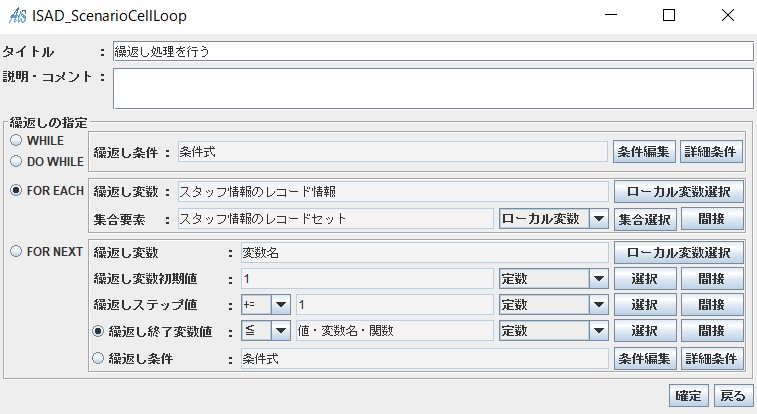Viewport: 757px width, 414px height.
Task: Click 条件編集 button beside WHILE condition
Action: coord(644,152)
